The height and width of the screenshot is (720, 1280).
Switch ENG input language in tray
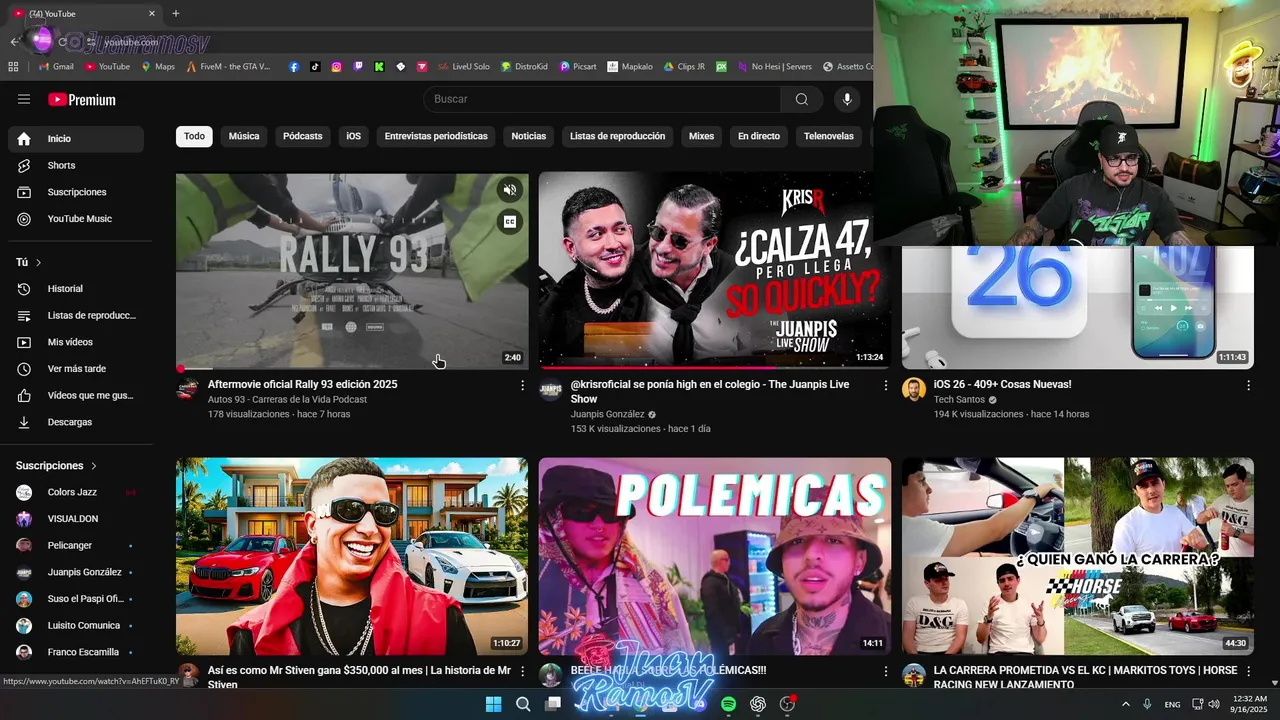[x=1172, y=704]
